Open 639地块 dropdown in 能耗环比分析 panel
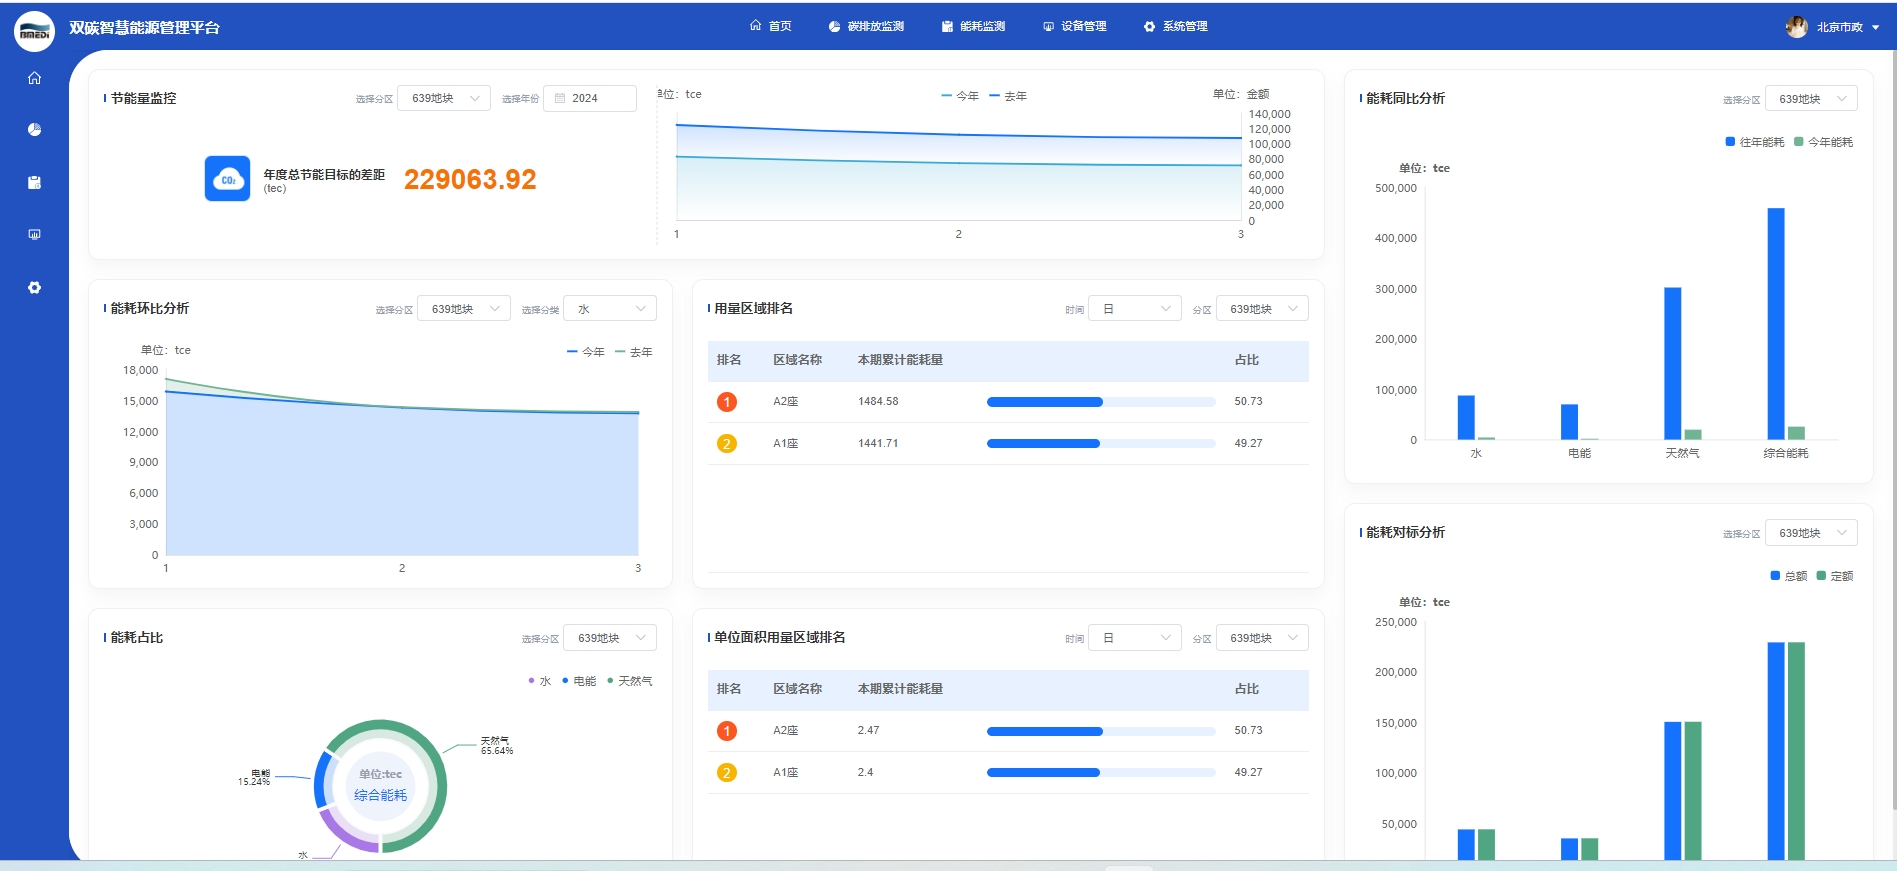The image size is (1897, 871). (x=464, y=309)
